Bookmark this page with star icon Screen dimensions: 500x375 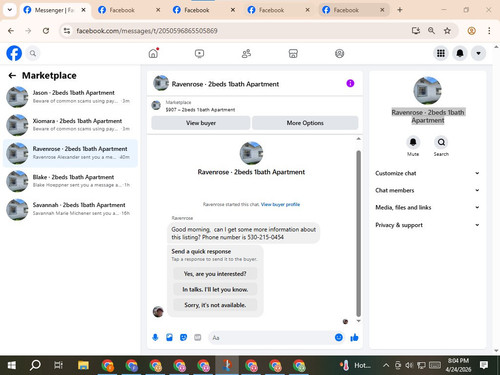pyautogui.click(x=447, y=31)
